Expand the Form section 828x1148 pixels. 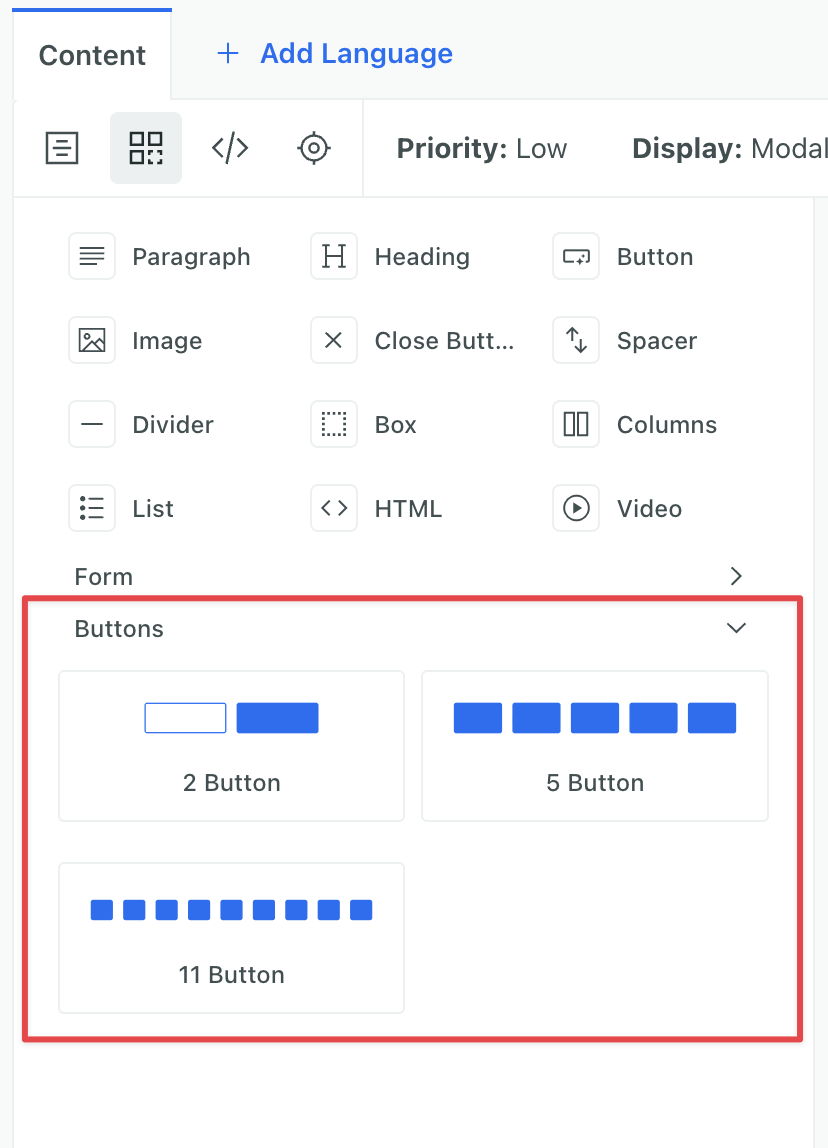736,576
